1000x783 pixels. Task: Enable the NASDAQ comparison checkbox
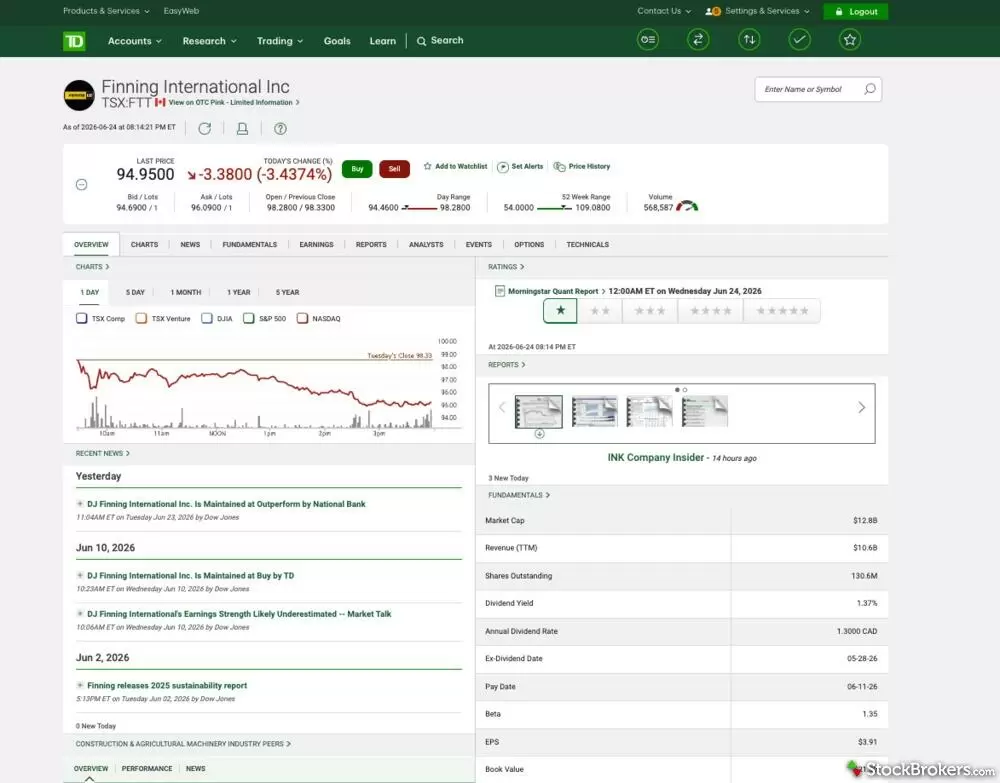click(x=302, y=318)
